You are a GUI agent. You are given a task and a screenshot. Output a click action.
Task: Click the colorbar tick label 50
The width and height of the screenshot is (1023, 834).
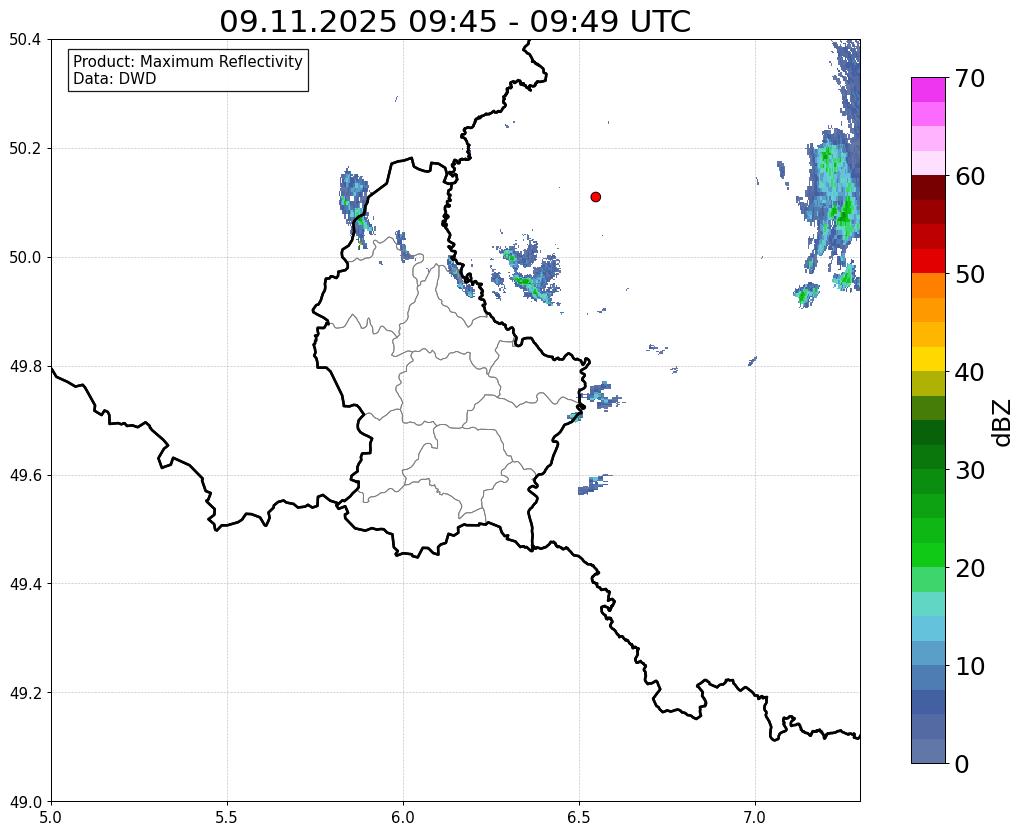pyautogui.click(x=970, y=274)
